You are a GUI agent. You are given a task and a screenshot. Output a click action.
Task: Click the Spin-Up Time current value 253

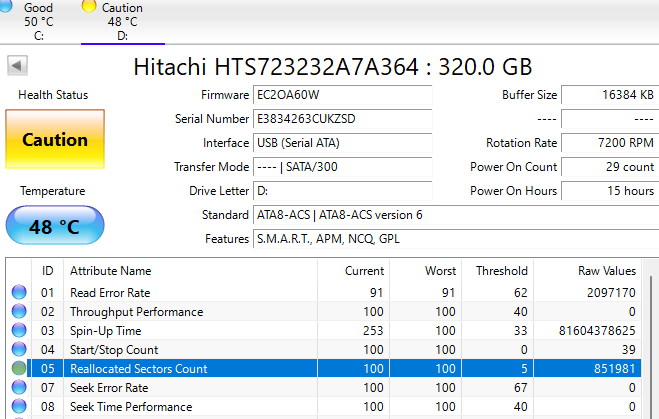(x=373, y=331)
